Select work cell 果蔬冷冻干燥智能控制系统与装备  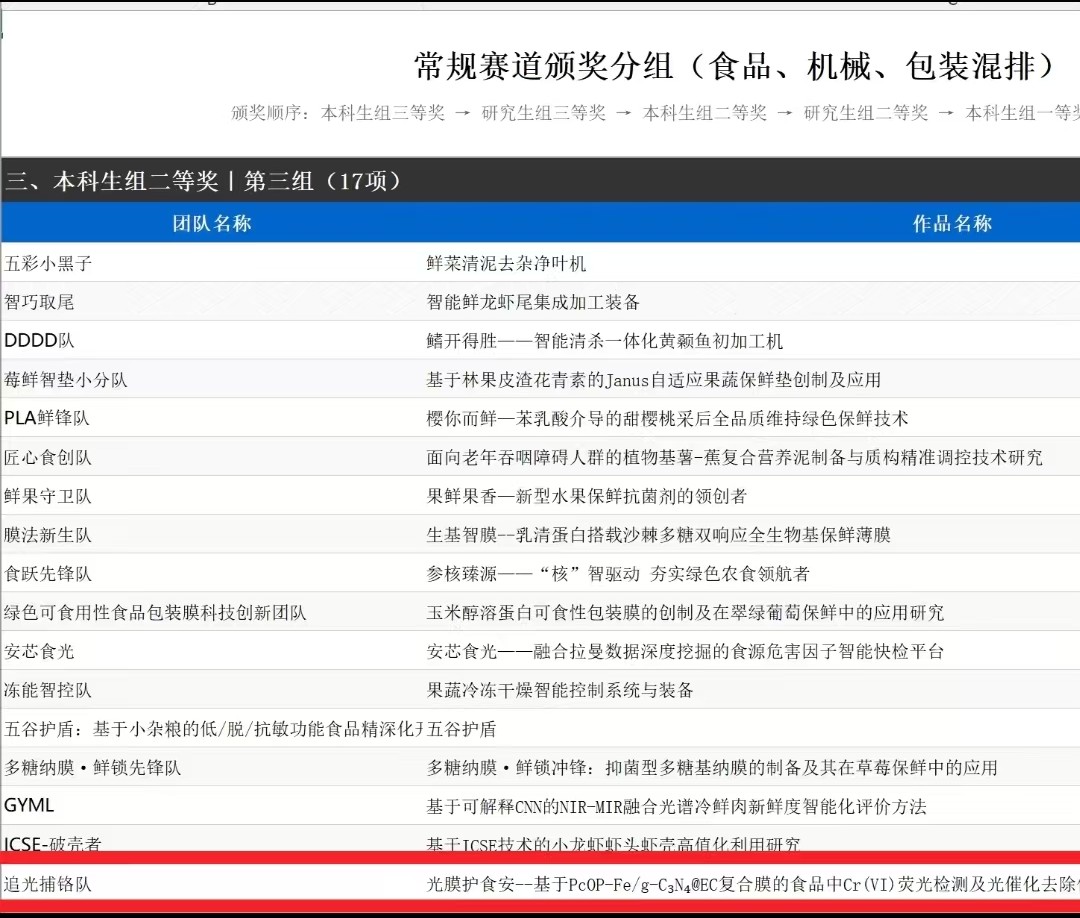(x=560, y=690)
